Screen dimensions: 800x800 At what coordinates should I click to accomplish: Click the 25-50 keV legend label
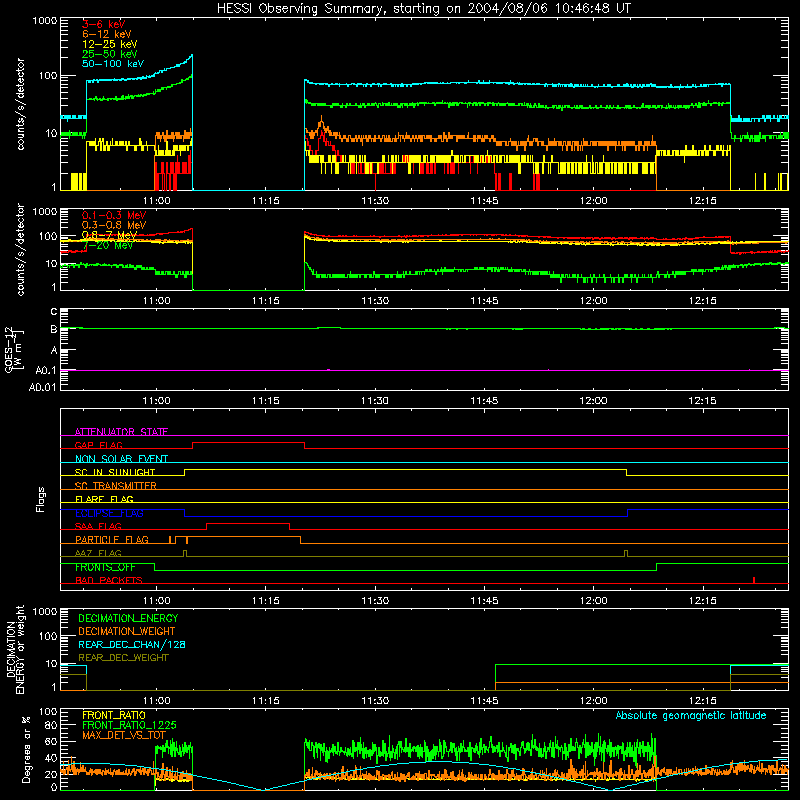point(110,54)
